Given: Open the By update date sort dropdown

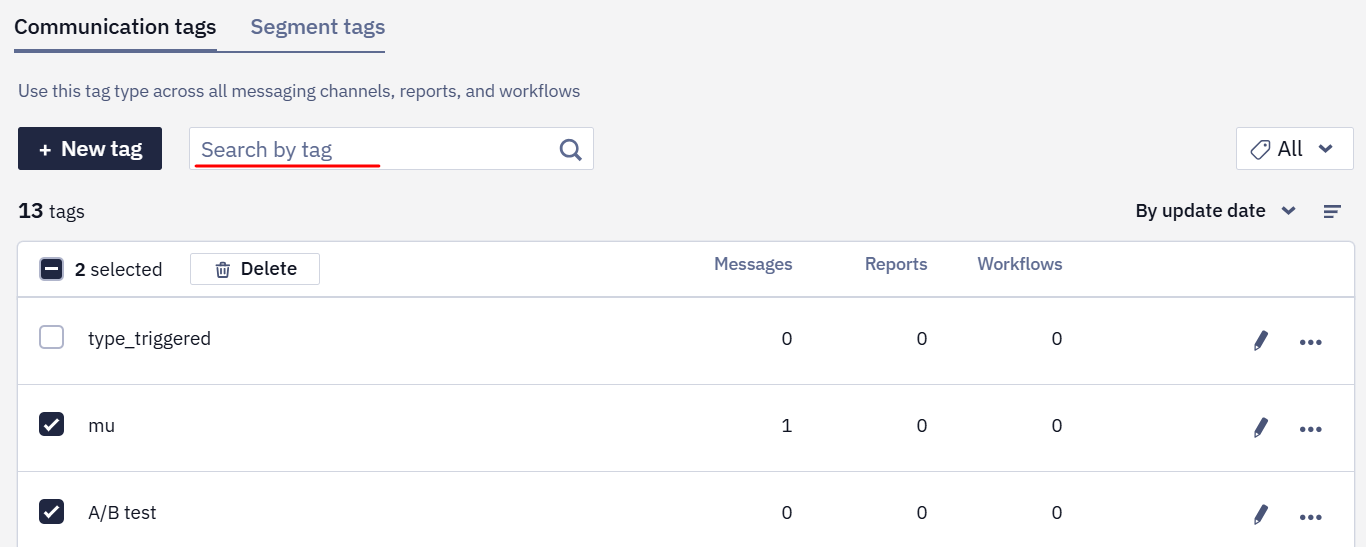Looking at the screenshot, I should [x=1215, y=211].
